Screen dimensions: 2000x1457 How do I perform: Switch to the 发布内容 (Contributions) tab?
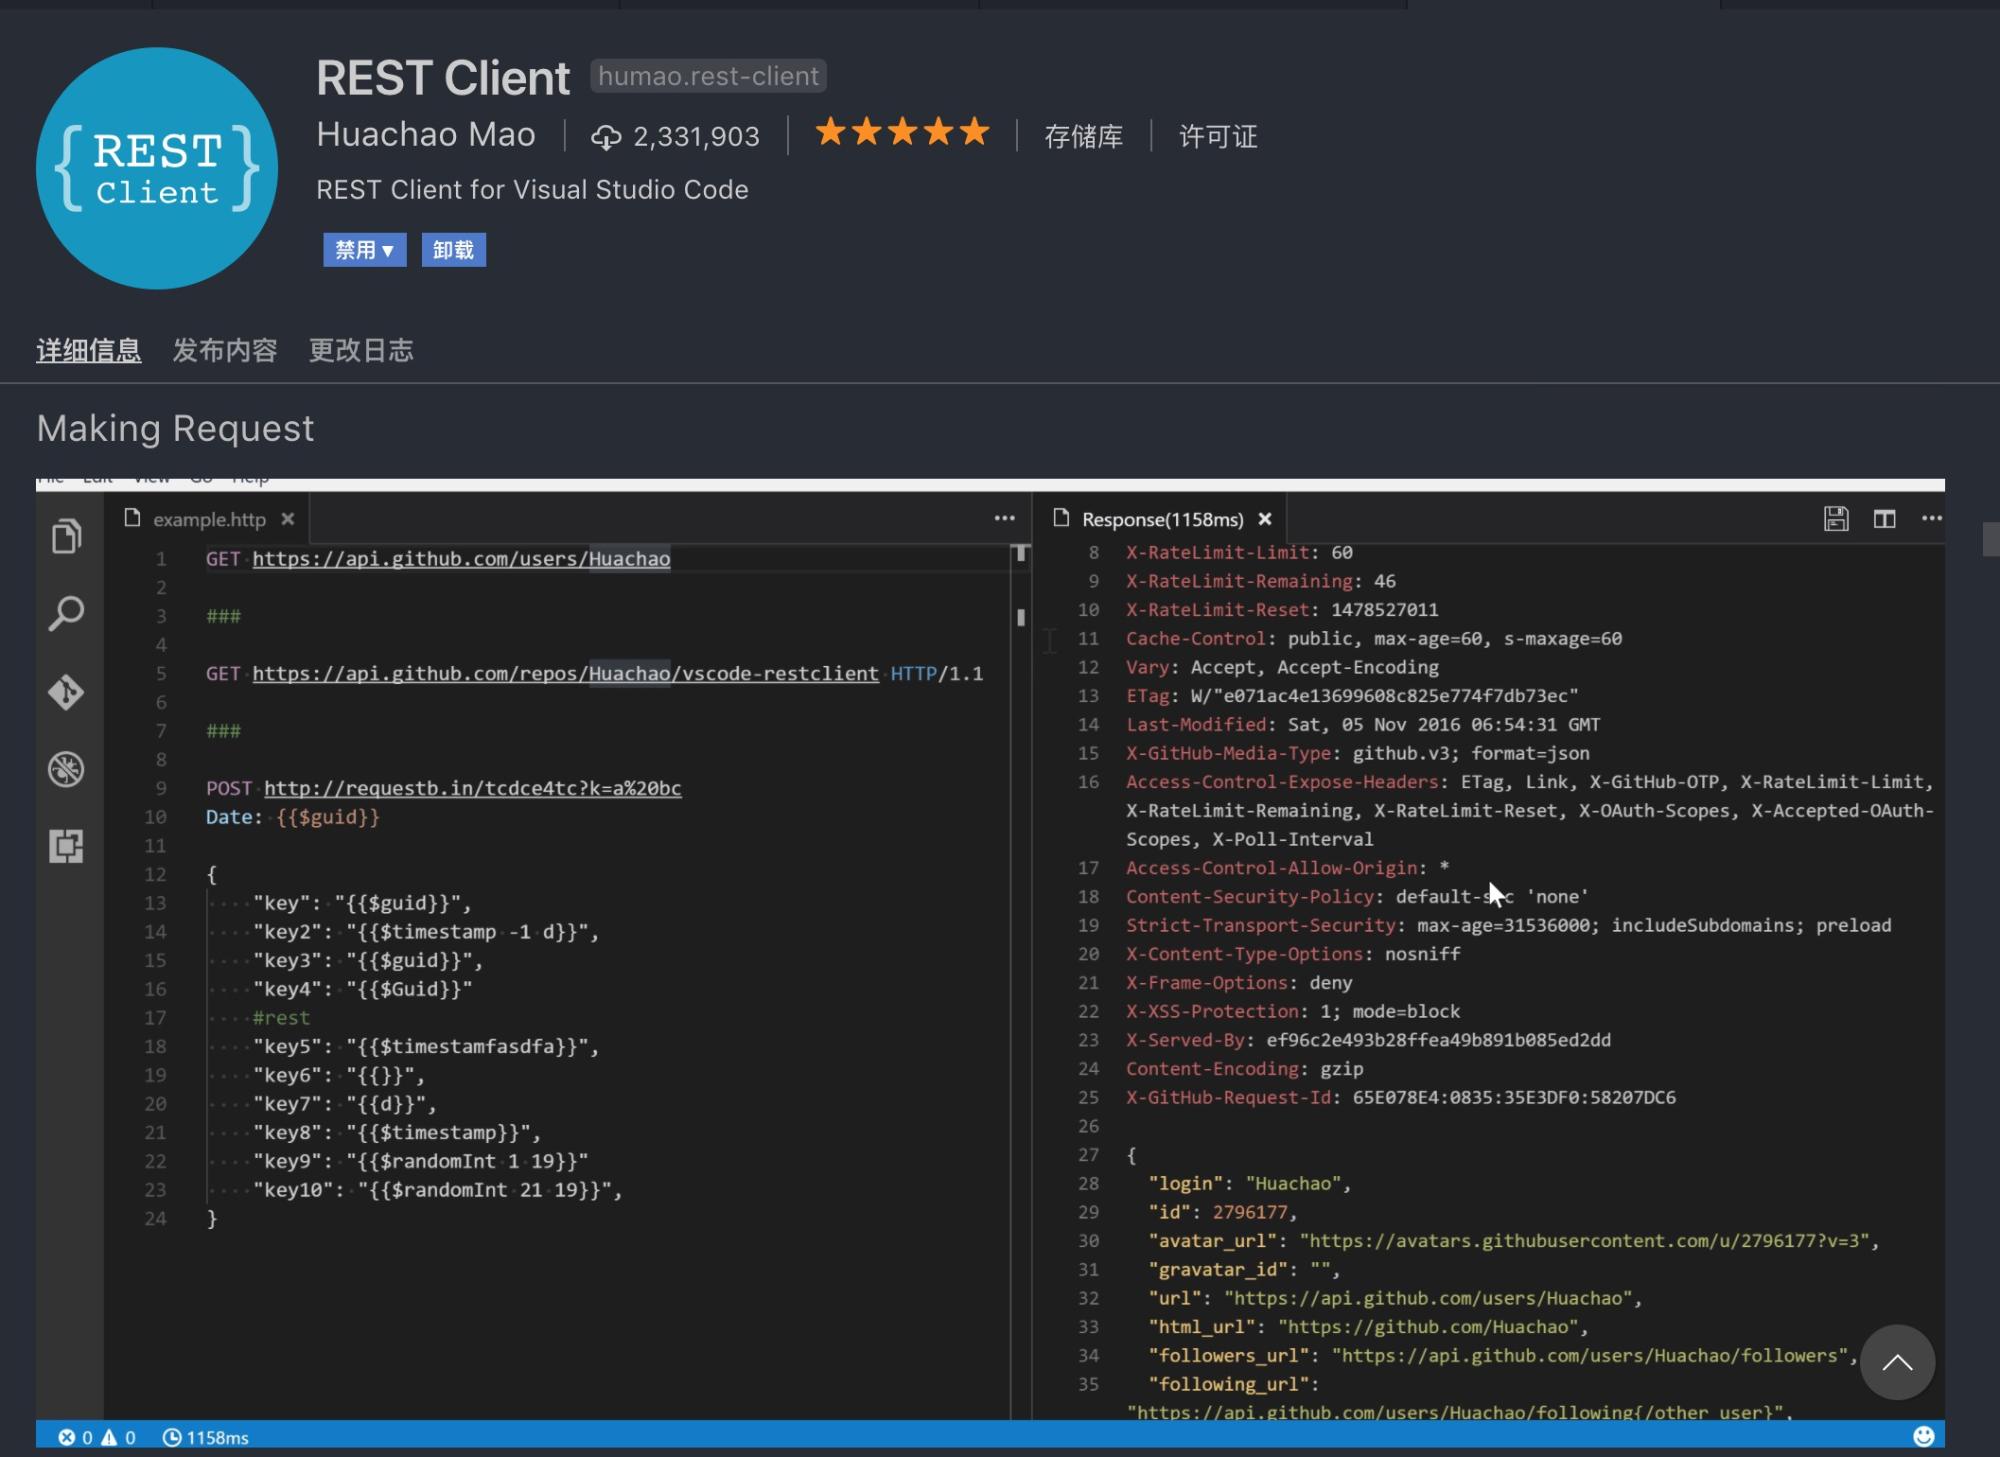coord(224,350)
